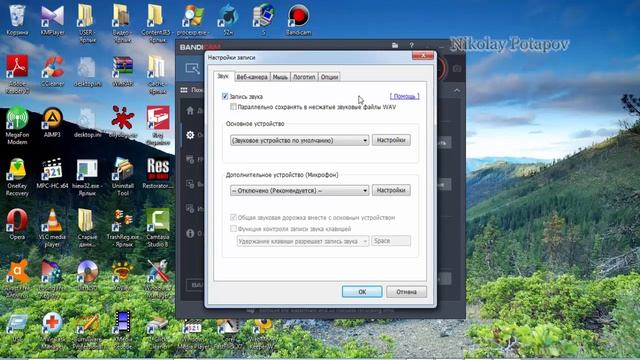
Task: Select the VLC media player desktop icon
Action: pyautogui.click(x=53, y=228)
